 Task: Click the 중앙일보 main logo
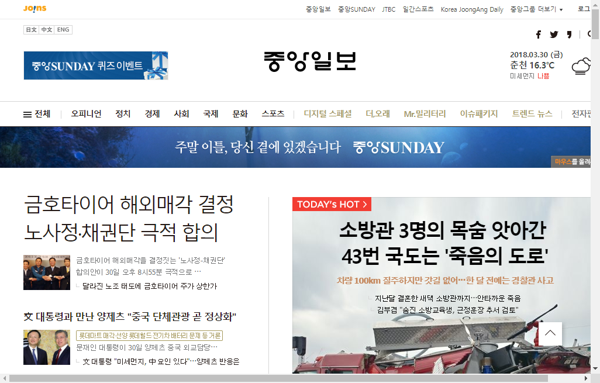point(310,61)
